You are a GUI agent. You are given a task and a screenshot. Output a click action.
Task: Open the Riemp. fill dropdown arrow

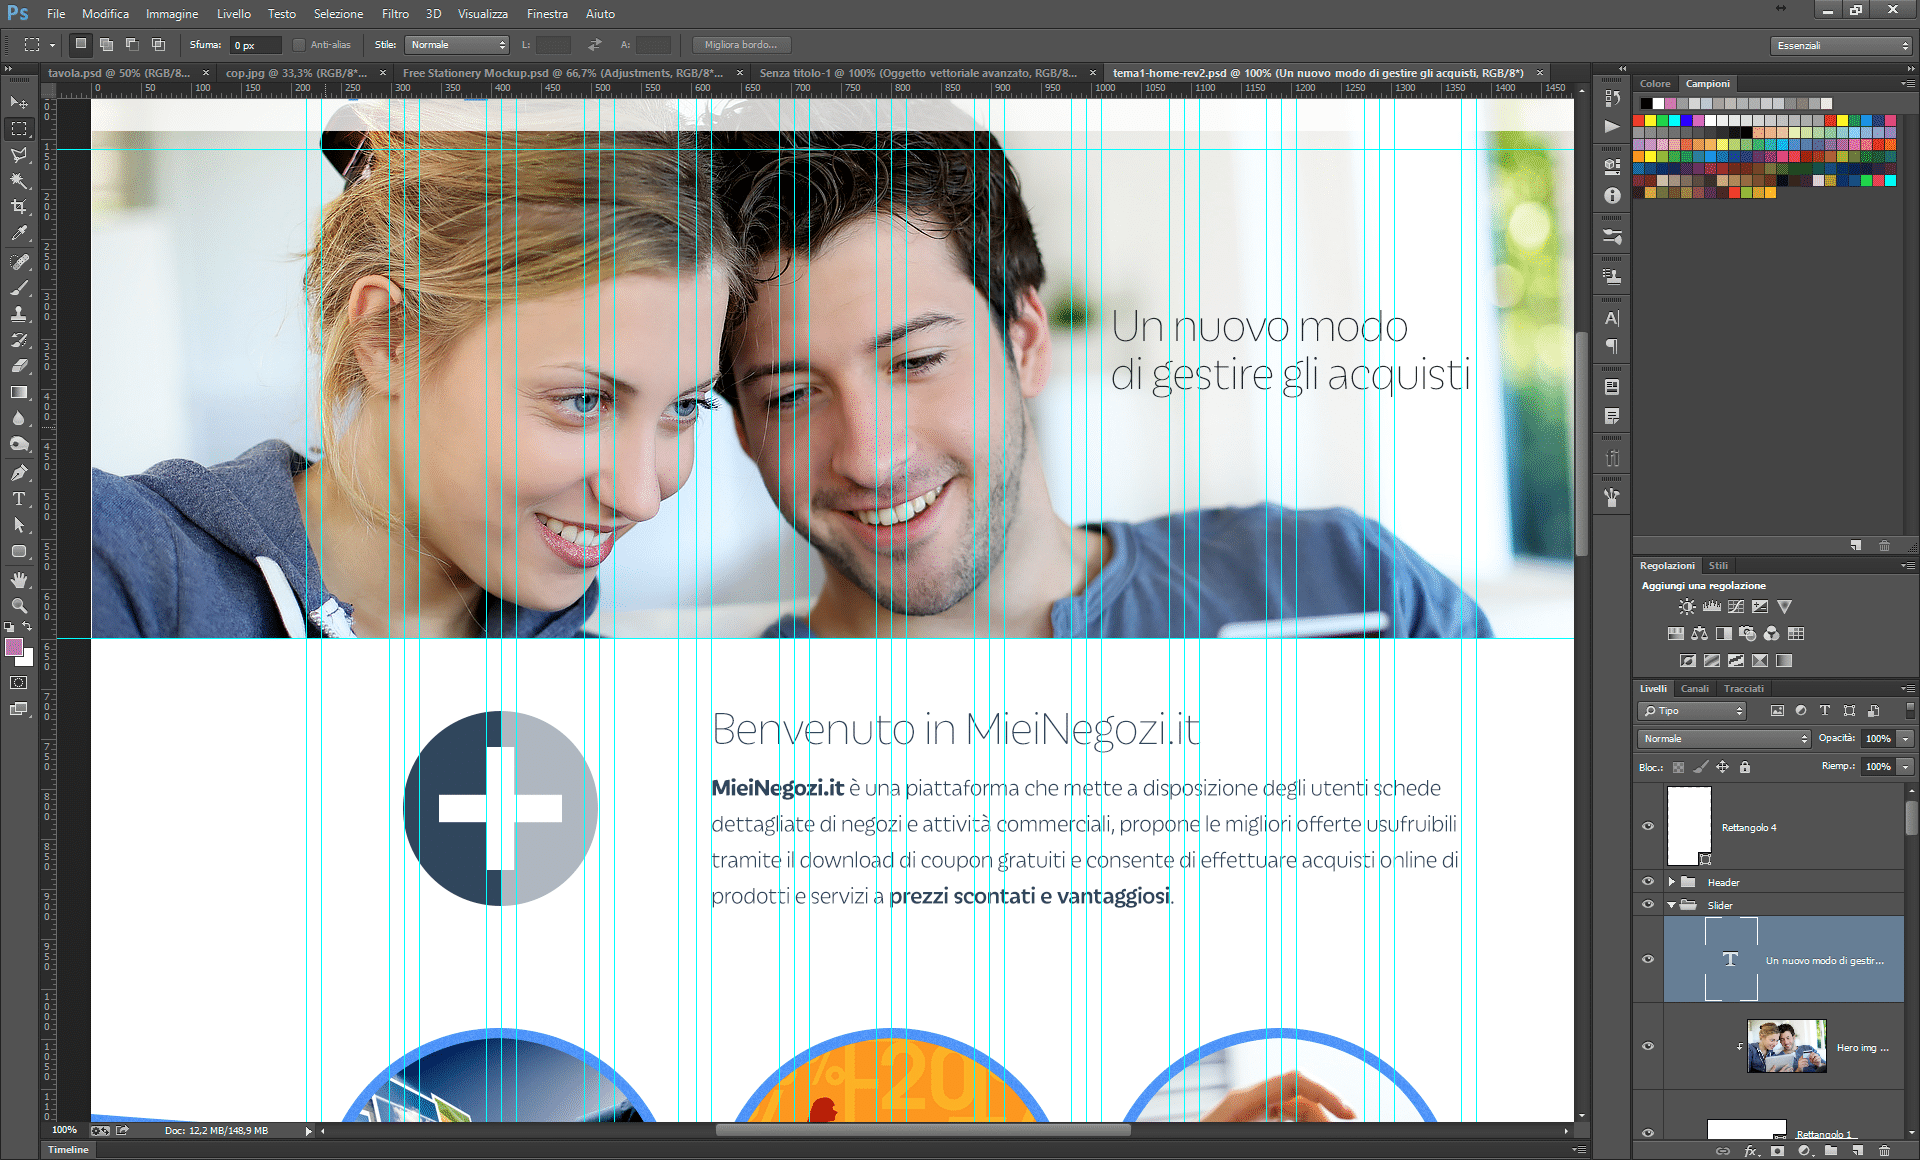click(x=1906, y=767)
